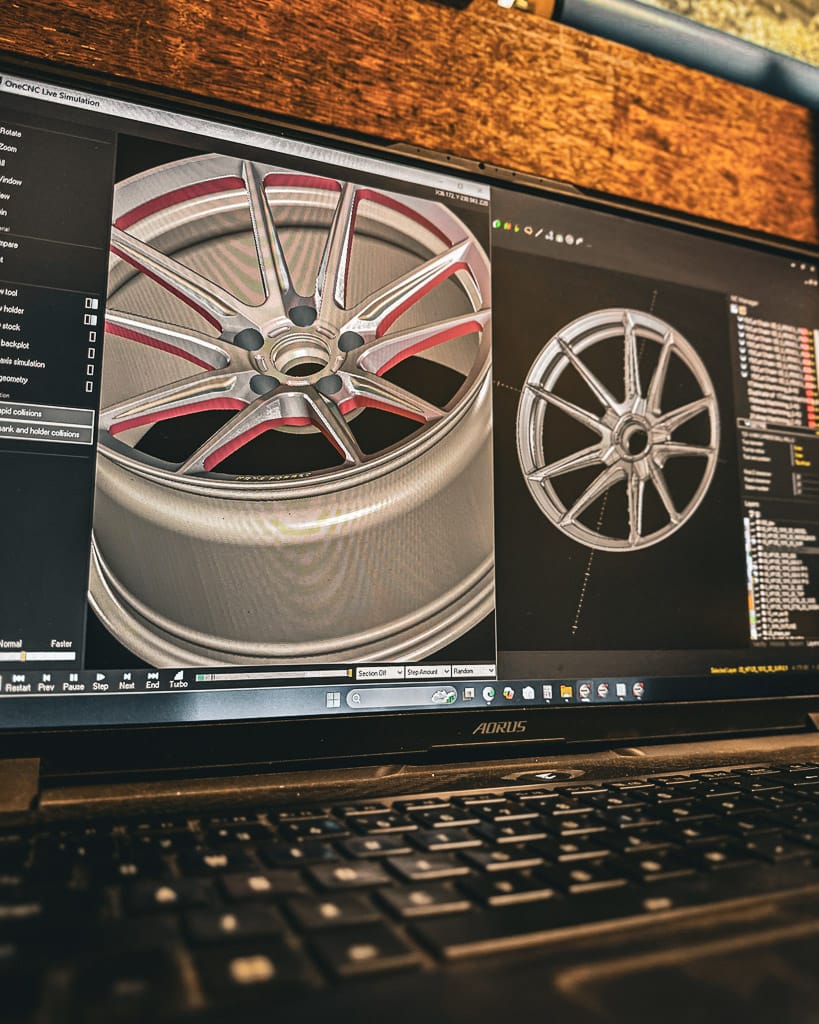
Task: Select the Rotate view option
Action: click(x=10, y=132)
